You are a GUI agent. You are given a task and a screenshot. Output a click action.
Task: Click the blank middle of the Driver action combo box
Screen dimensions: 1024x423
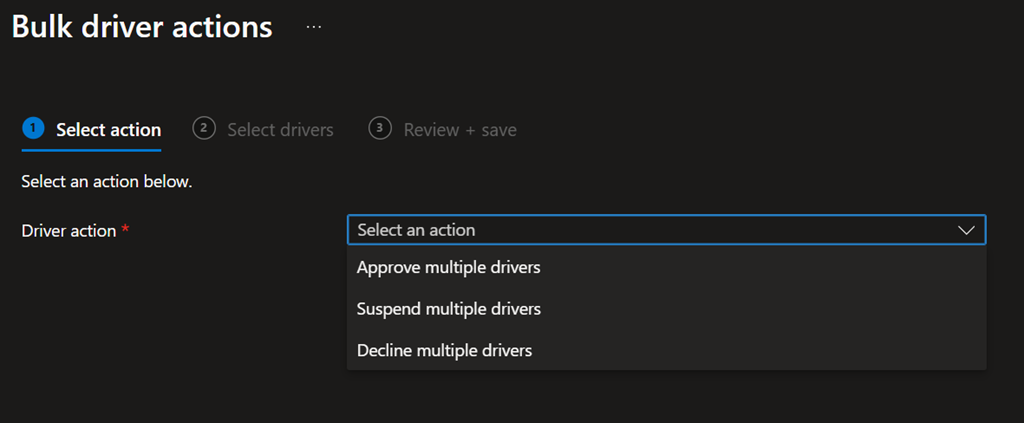click(x=700, y=230)
